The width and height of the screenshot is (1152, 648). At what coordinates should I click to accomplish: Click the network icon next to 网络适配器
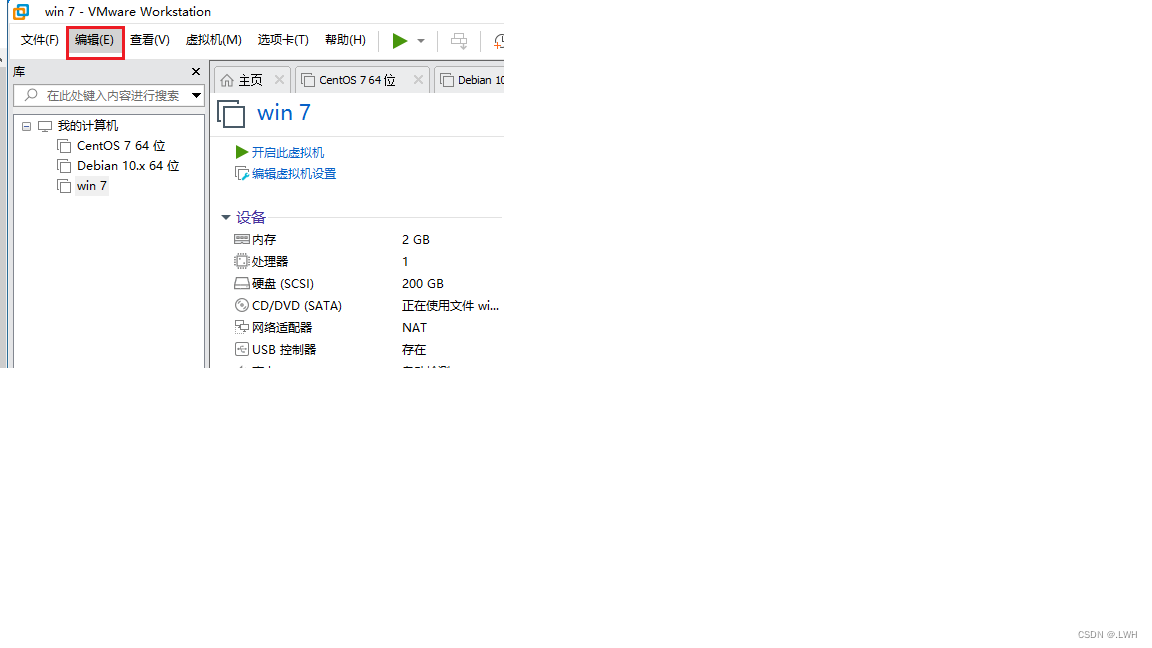tap(242, 327)
